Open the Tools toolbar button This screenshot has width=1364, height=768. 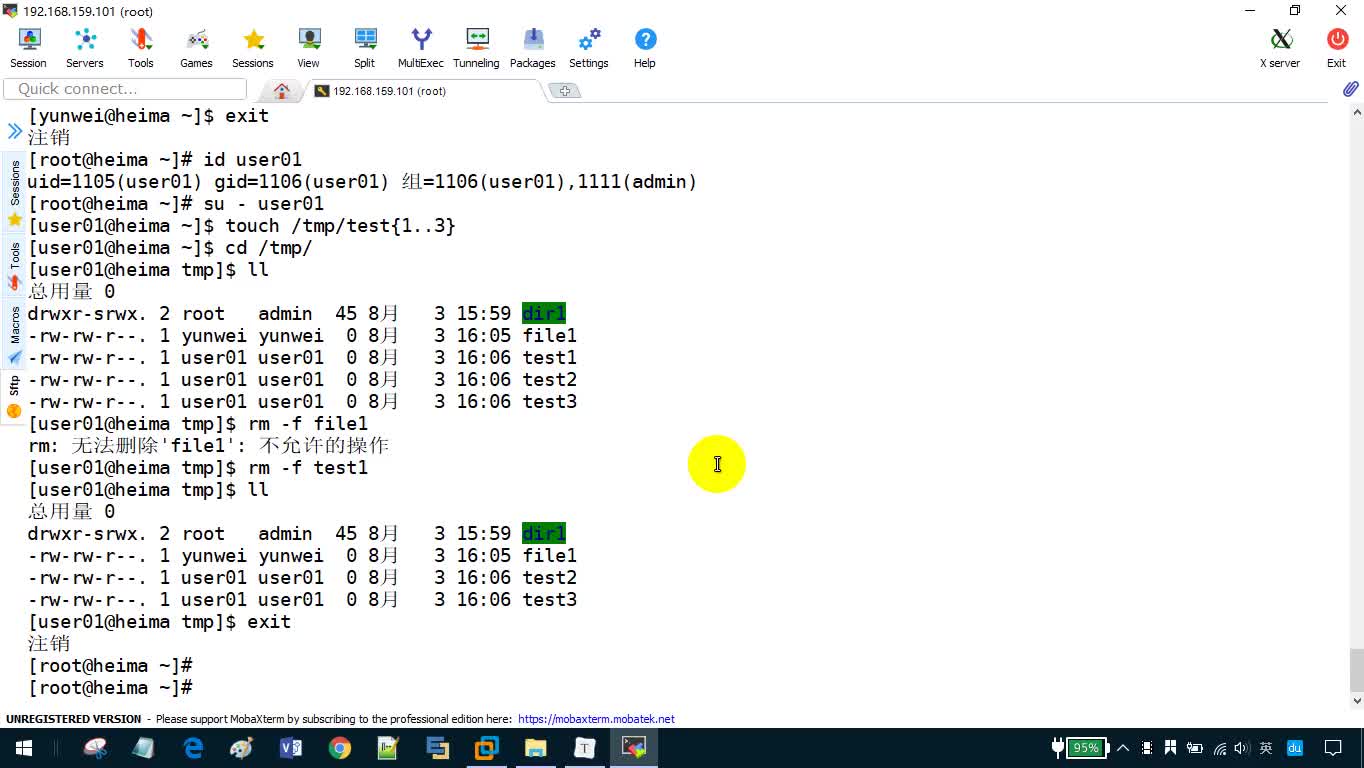coord(141,48)
